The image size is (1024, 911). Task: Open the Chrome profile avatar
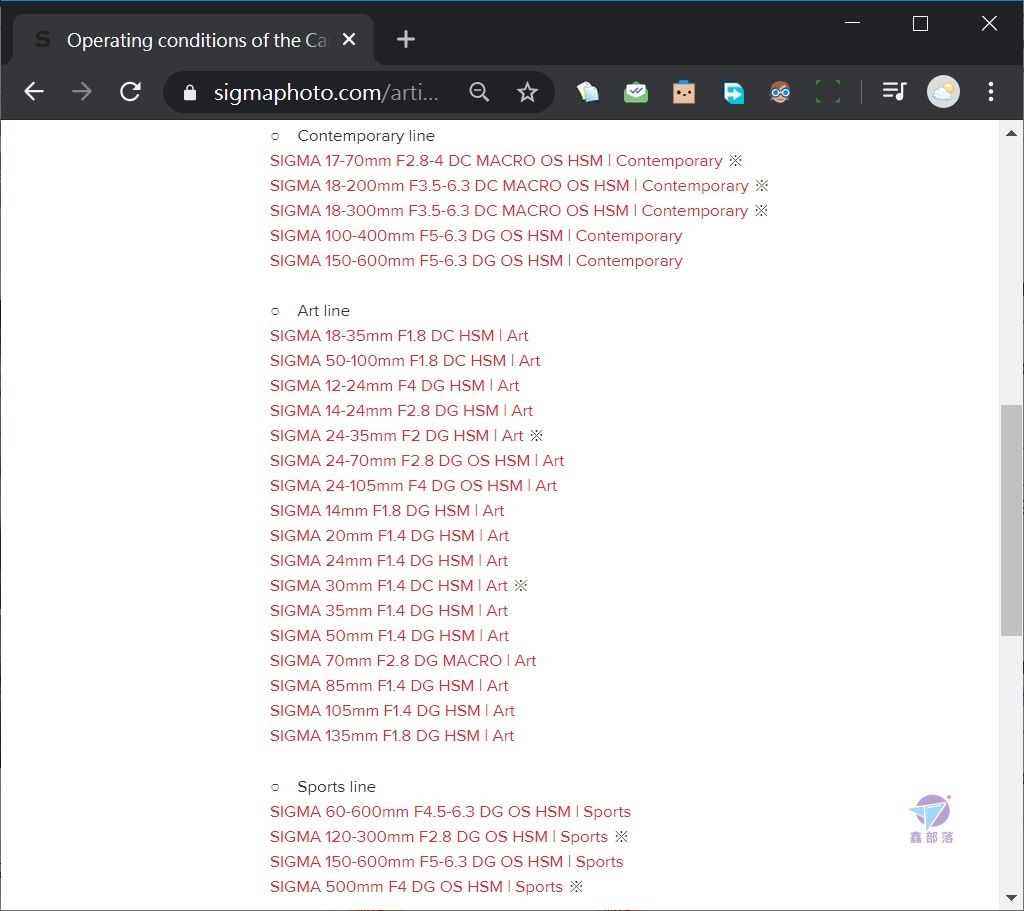943,92
